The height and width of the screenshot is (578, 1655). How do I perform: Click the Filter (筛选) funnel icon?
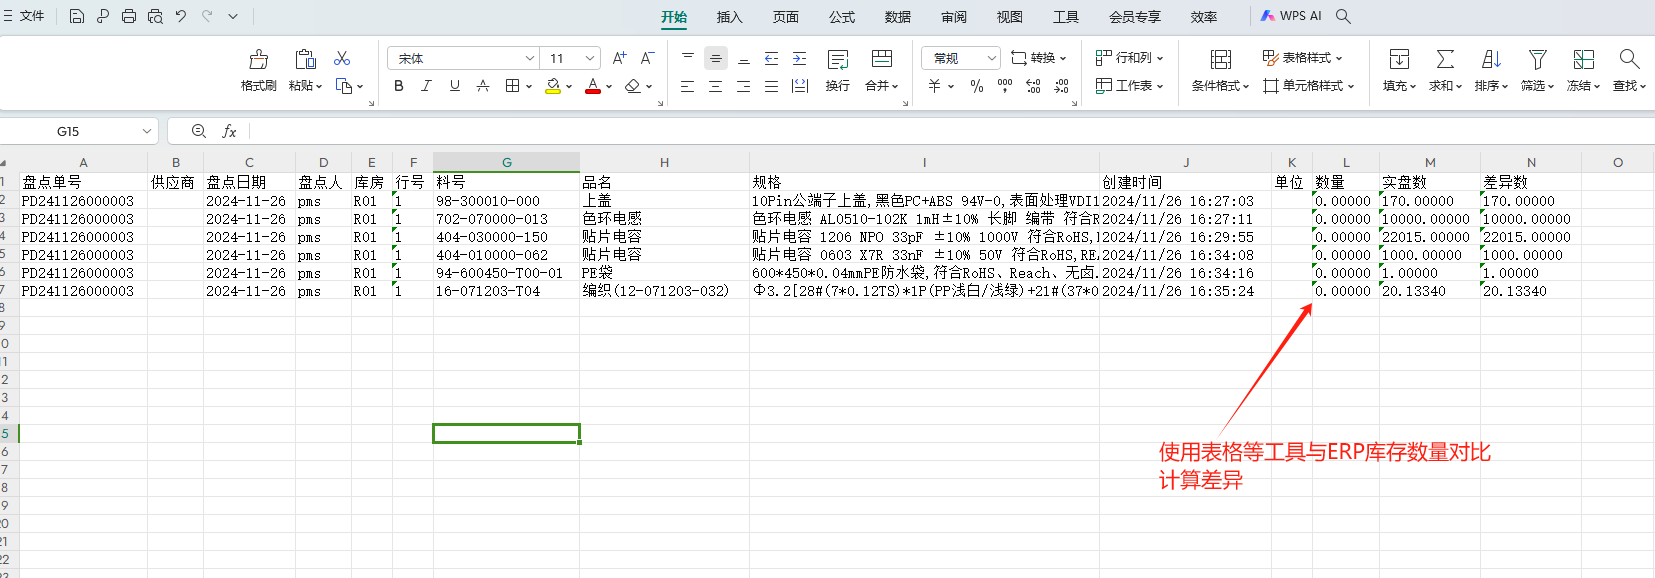[x=1537, y=60]
